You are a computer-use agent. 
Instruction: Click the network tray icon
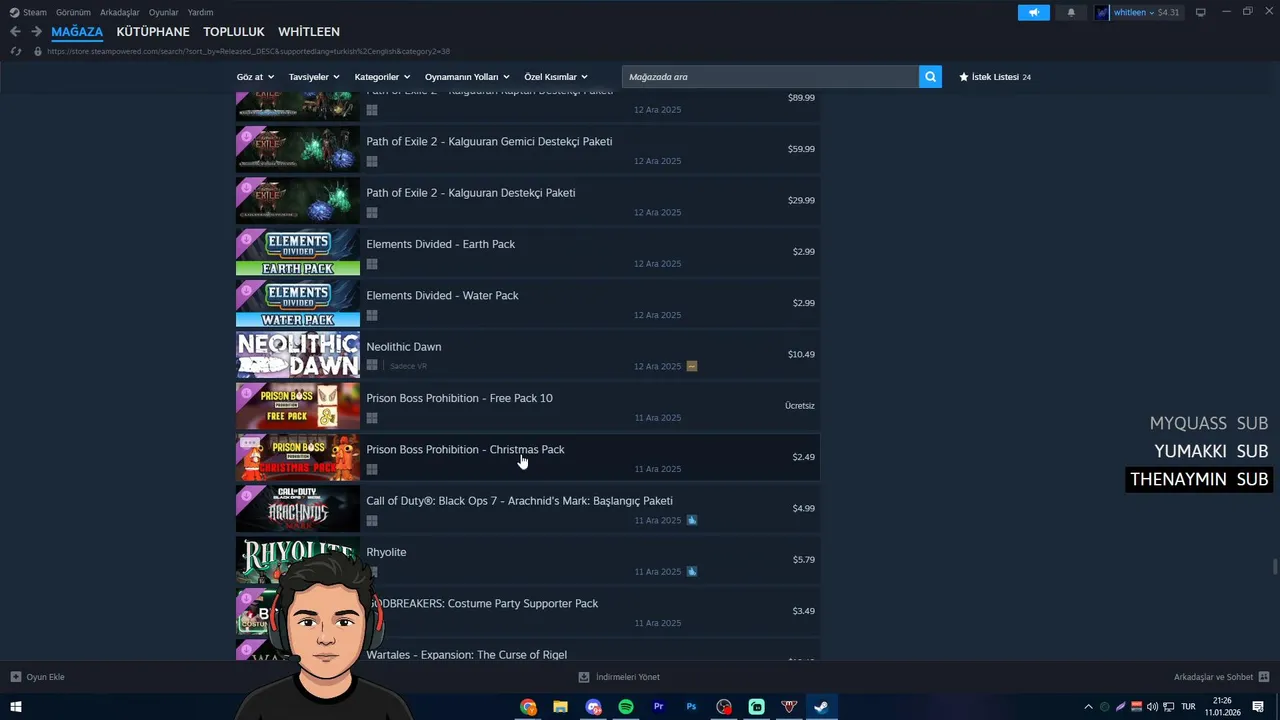pyautogui.click(x=1168, y=707)
